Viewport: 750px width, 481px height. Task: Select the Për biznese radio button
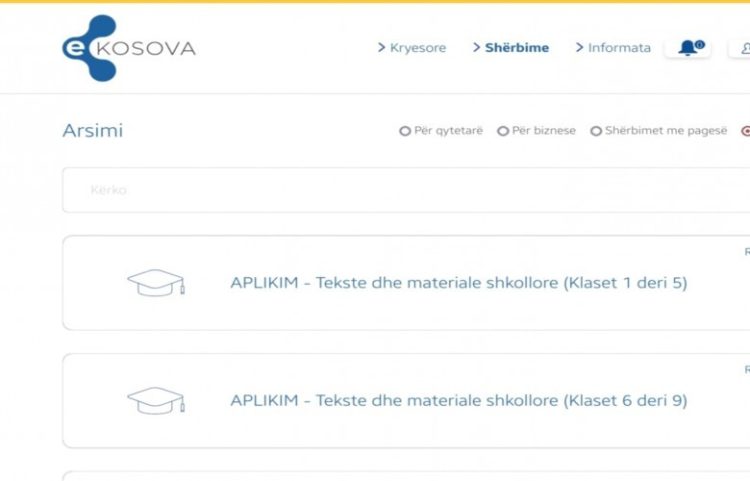pyautogui.click(x=503, y=131)
